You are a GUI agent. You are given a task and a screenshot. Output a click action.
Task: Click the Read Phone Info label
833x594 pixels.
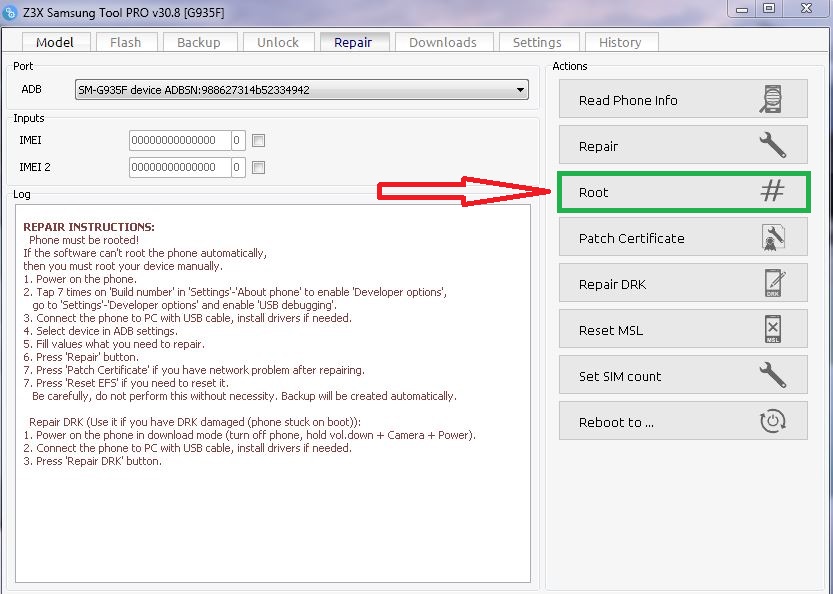[x=628, y=100]
